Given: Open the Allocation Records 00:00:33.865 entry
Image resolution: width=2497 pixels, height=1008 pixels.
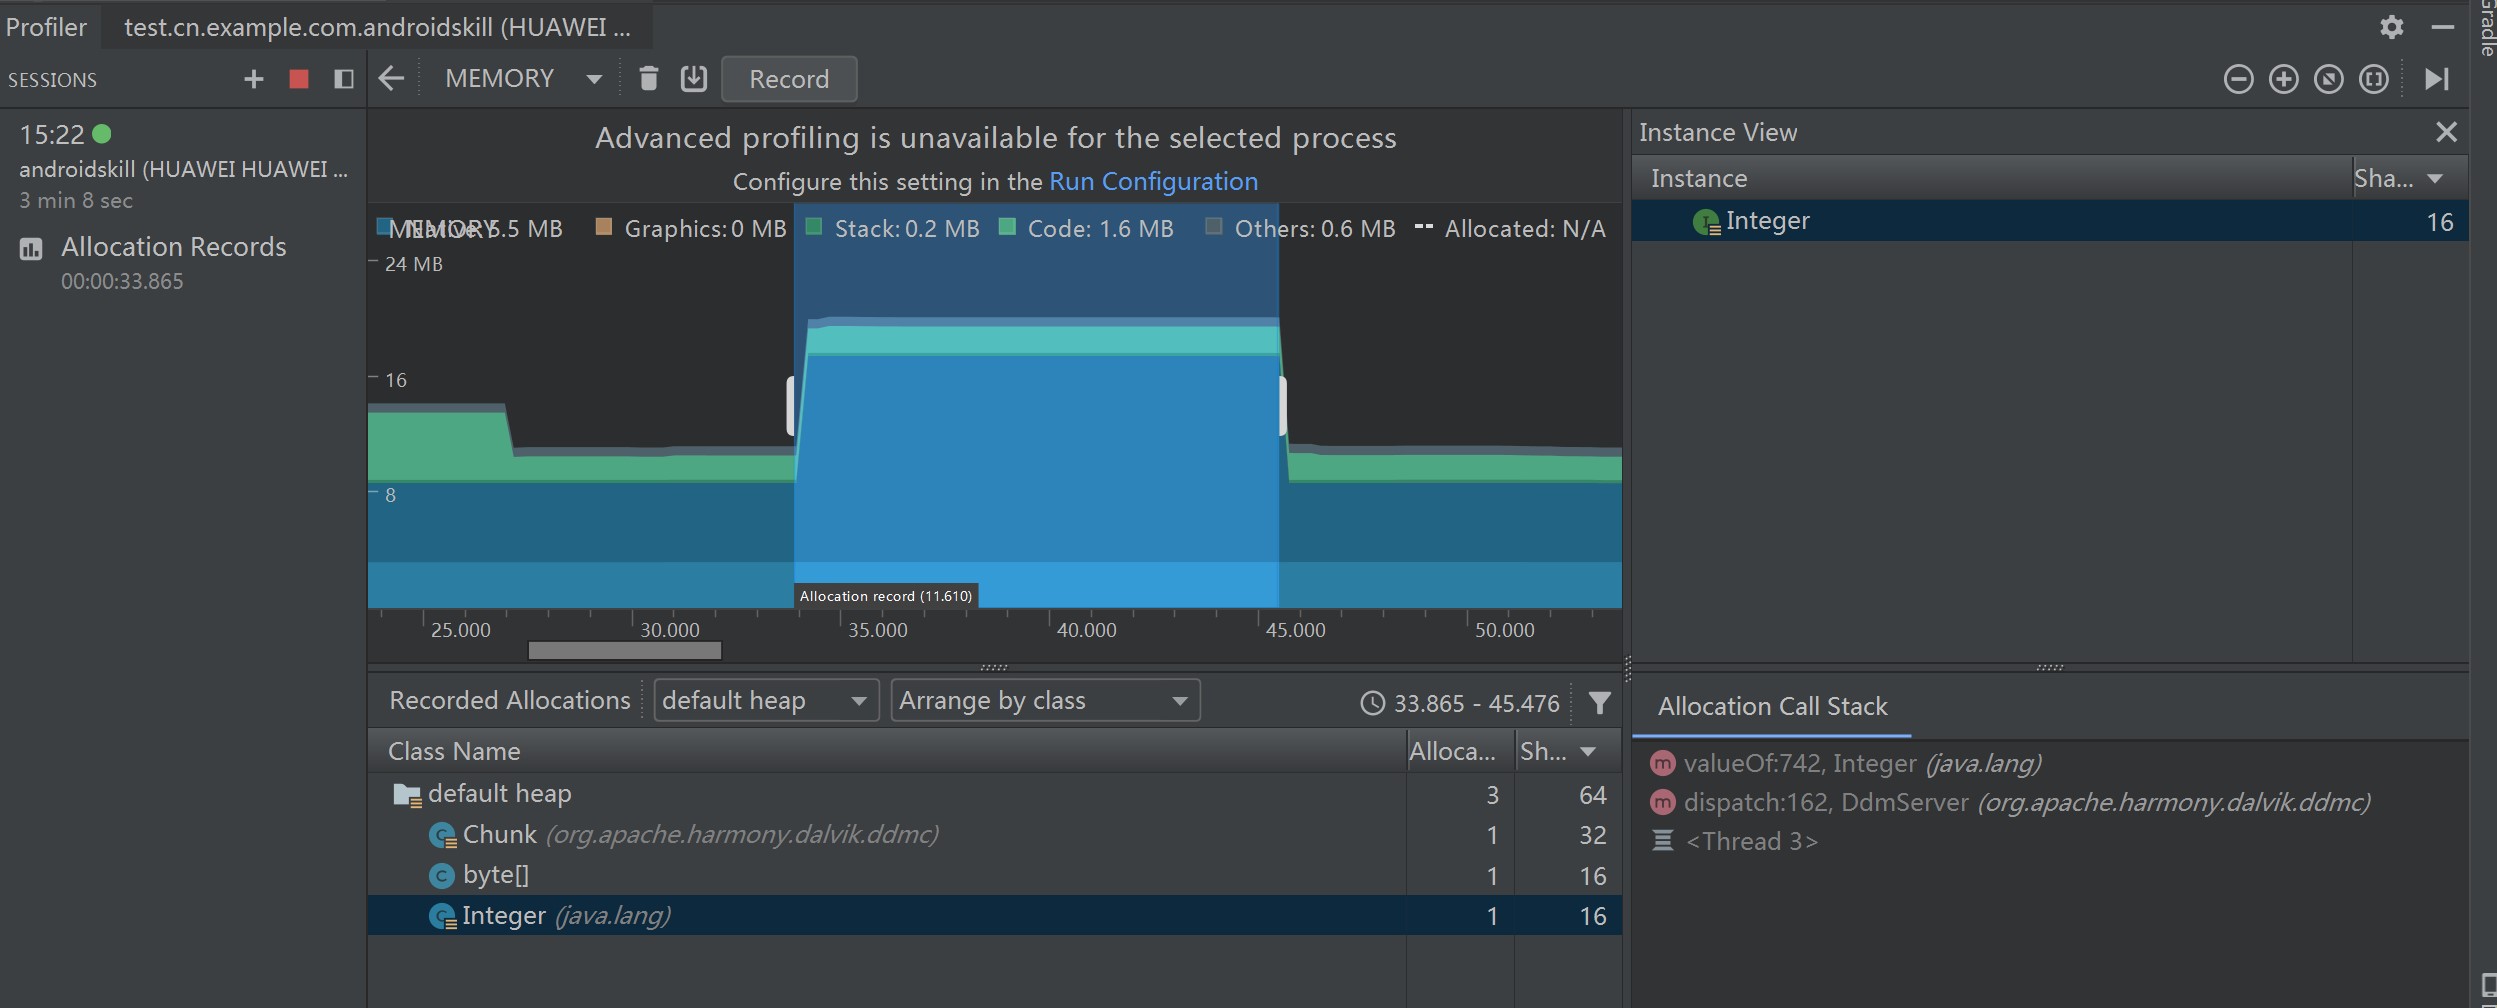Looking at the screenshot, I should (x=183, y=263).
